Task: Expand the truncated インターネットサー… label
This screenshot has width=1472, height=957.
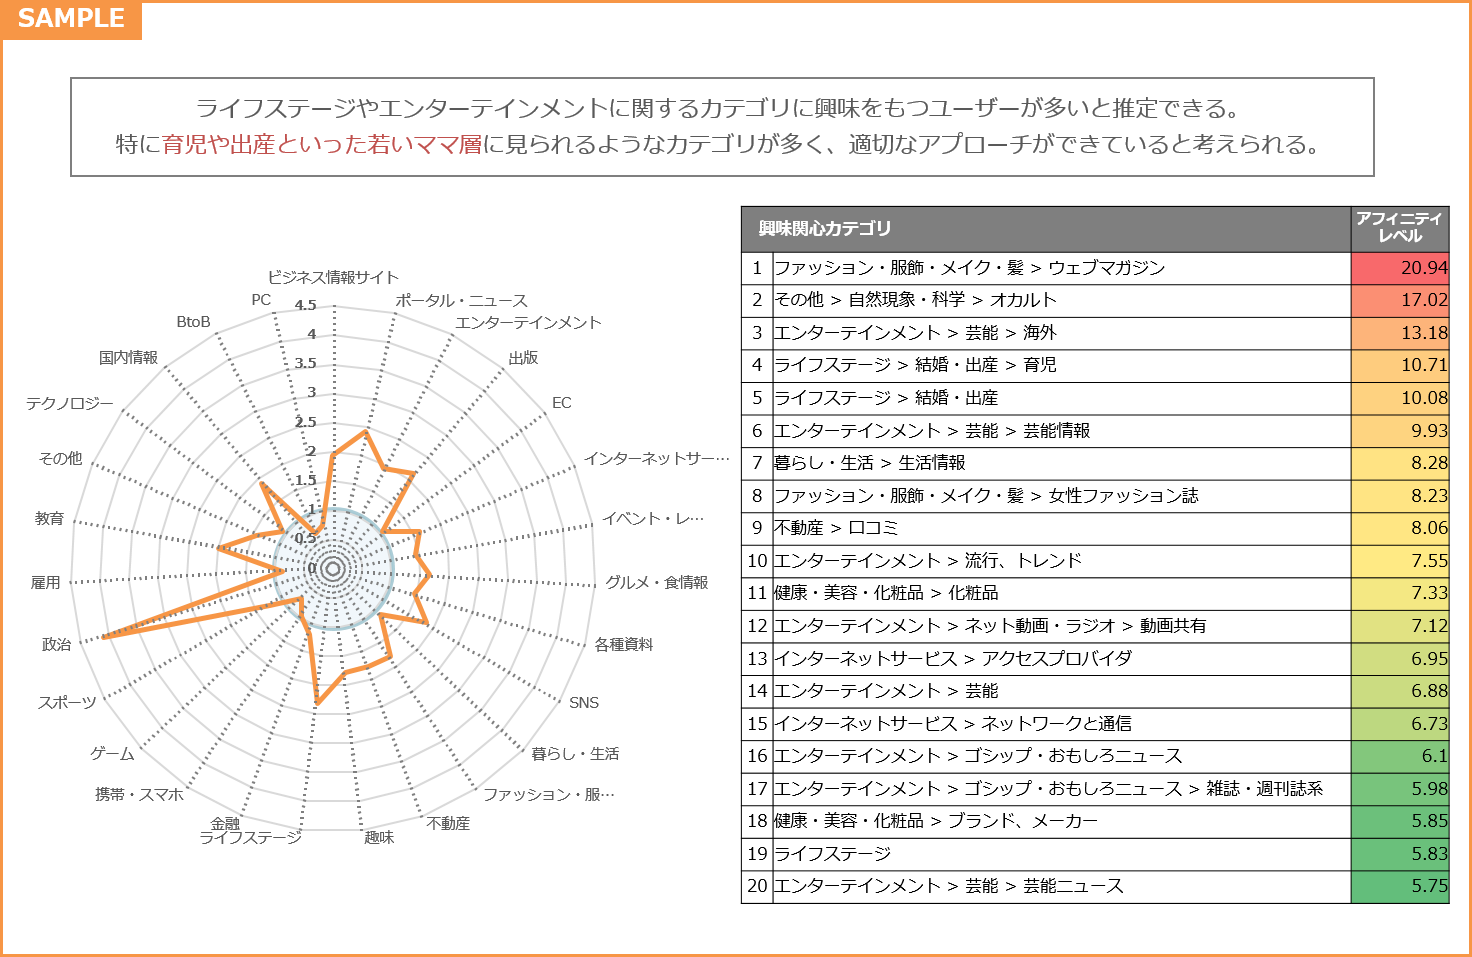Action: (x=656, y=458)
